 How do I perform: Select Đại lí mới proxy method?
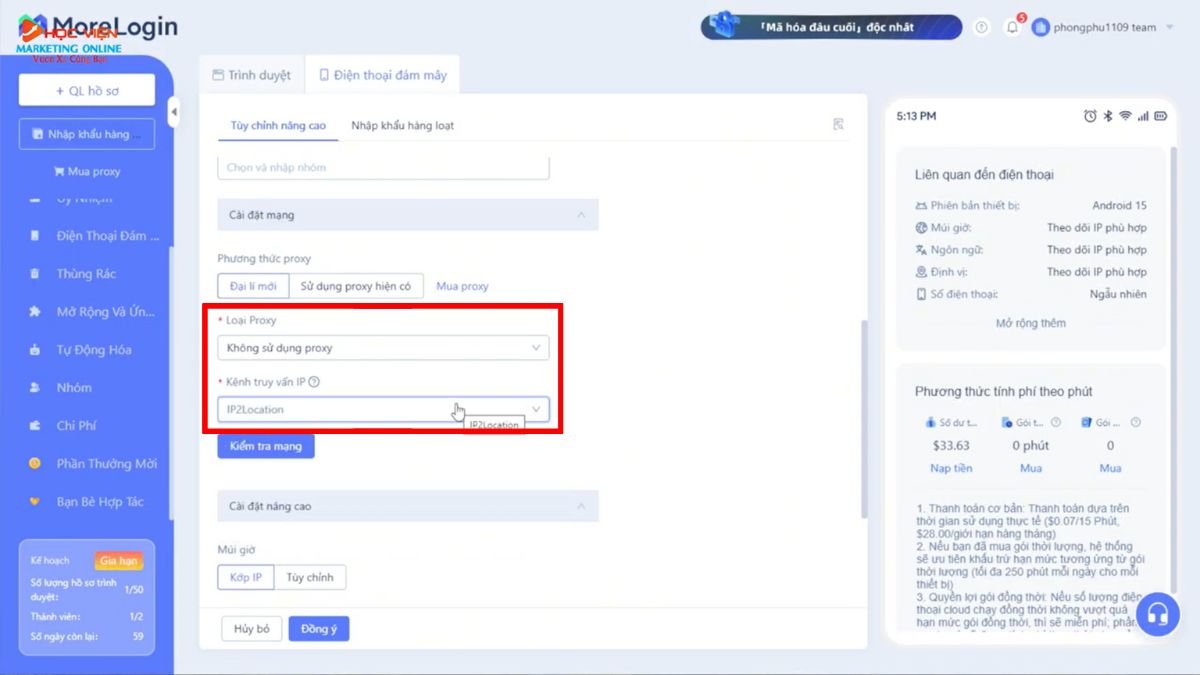(253, 286)
